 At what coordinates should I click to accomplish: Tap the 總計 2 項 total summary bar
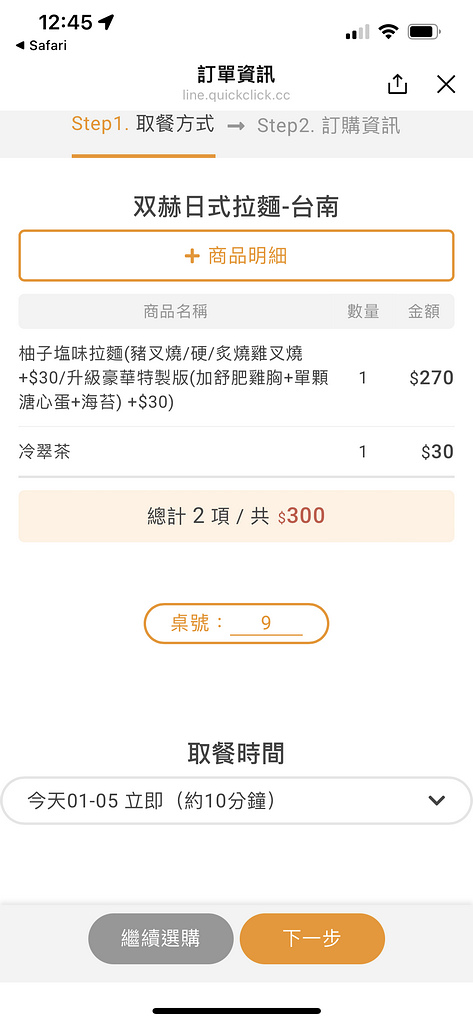[x=236, y=516]
